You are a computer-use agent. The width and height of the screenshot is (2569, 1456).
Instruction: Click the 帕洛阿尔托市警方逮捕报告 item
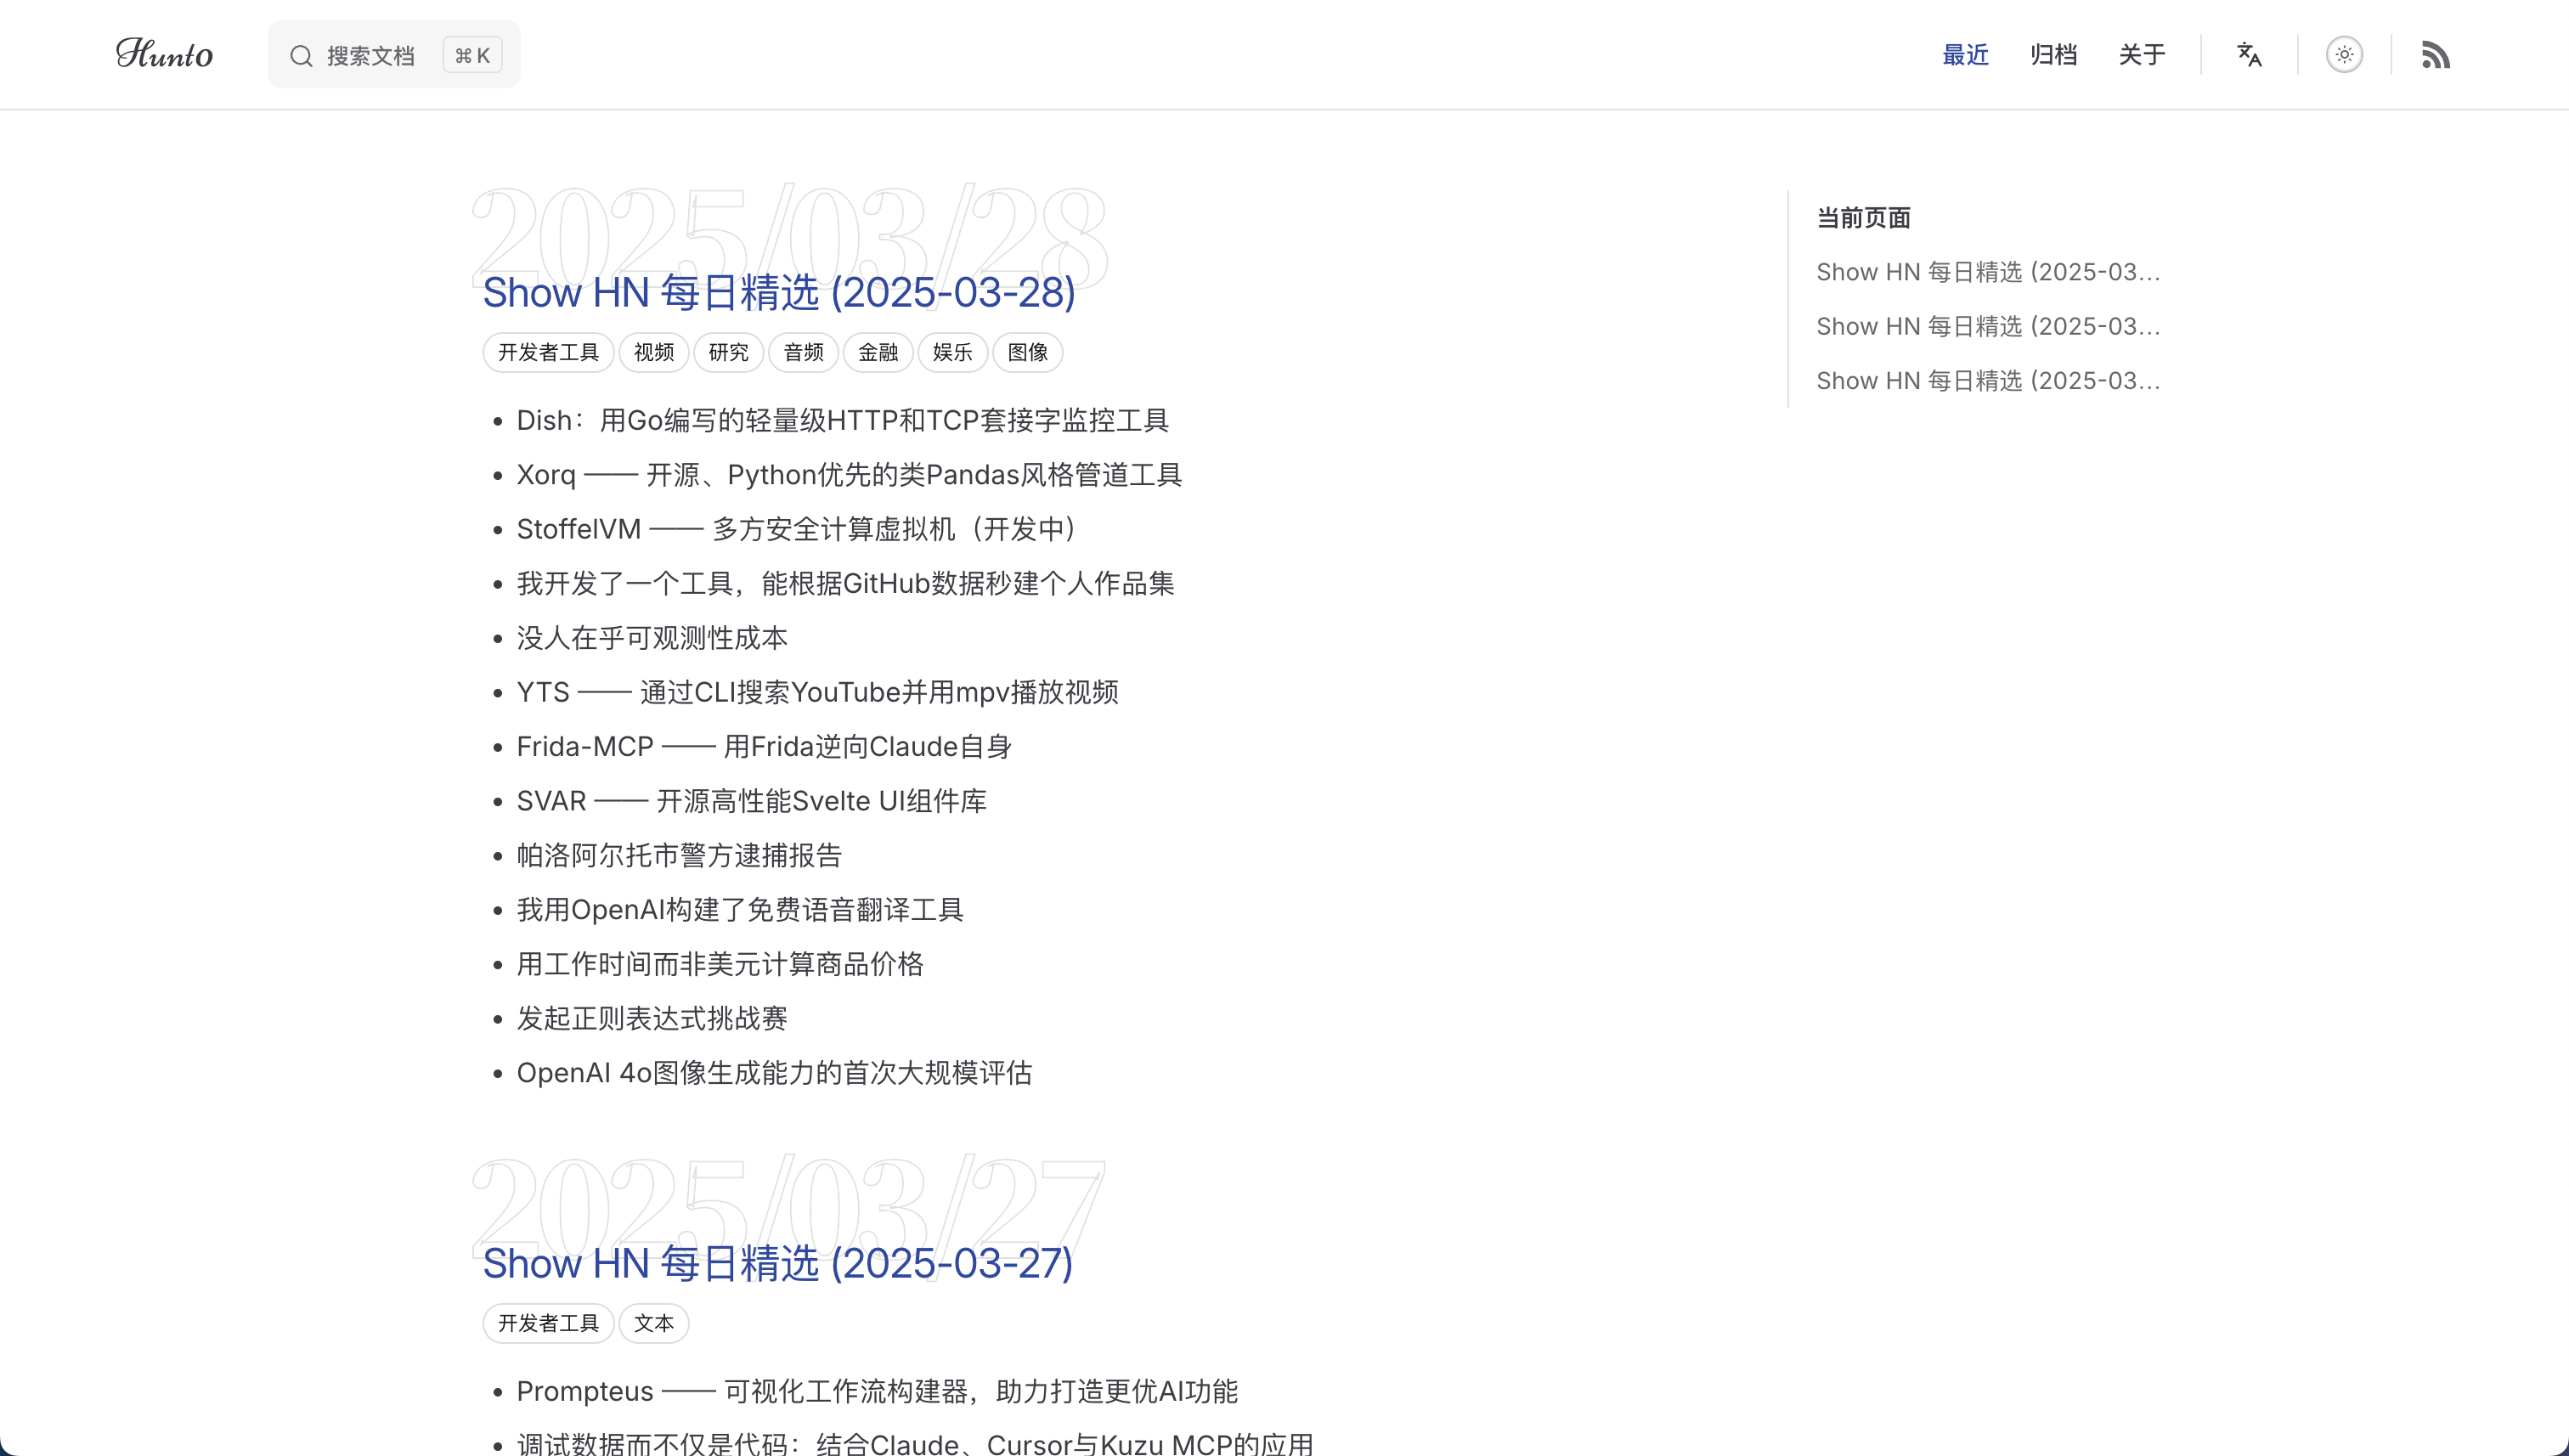679,855
